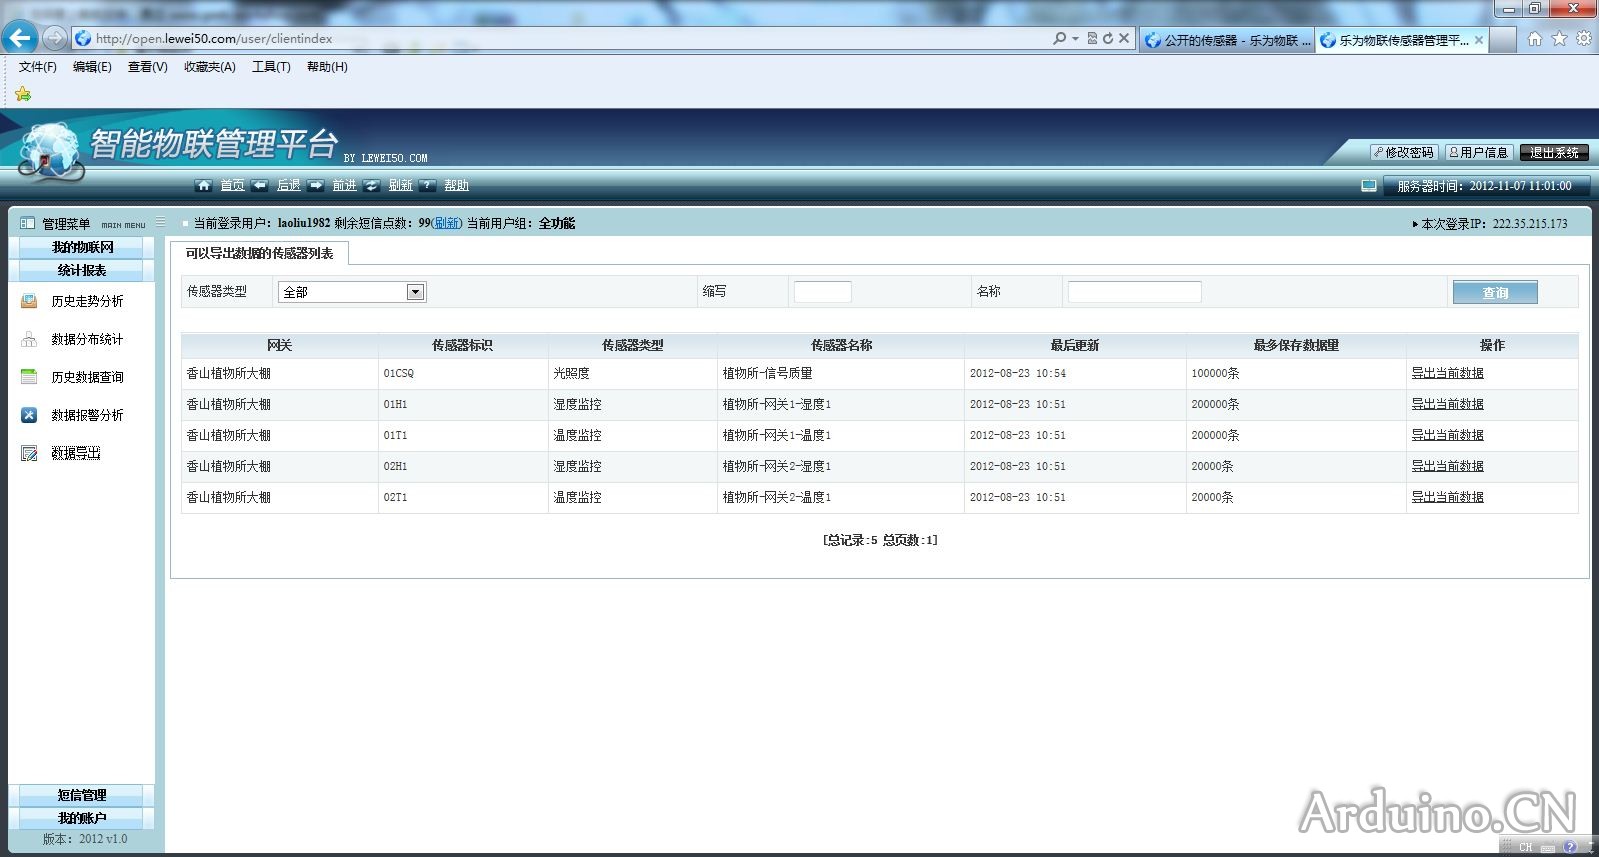
Task: Click the 数据分布统计 sidebar icon
Action: (x=29, y=339)
